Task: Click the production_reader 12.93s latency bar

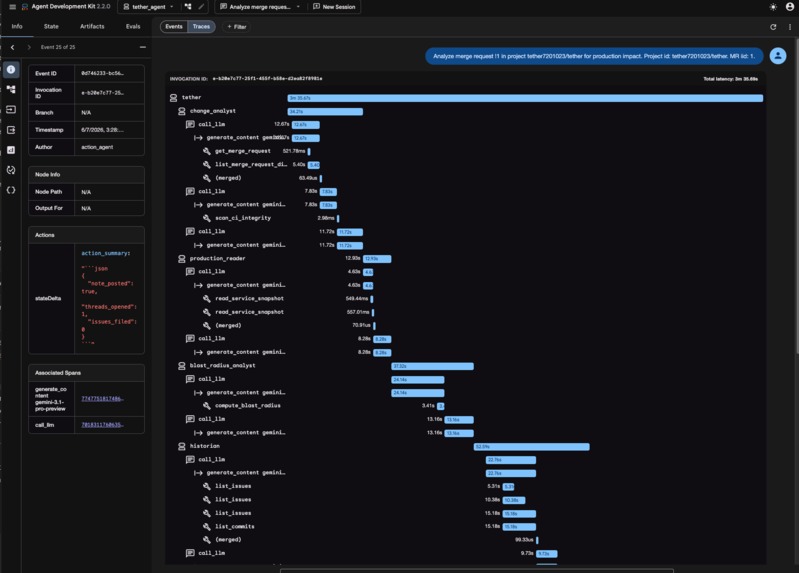Action: click(x=377, y=259)
